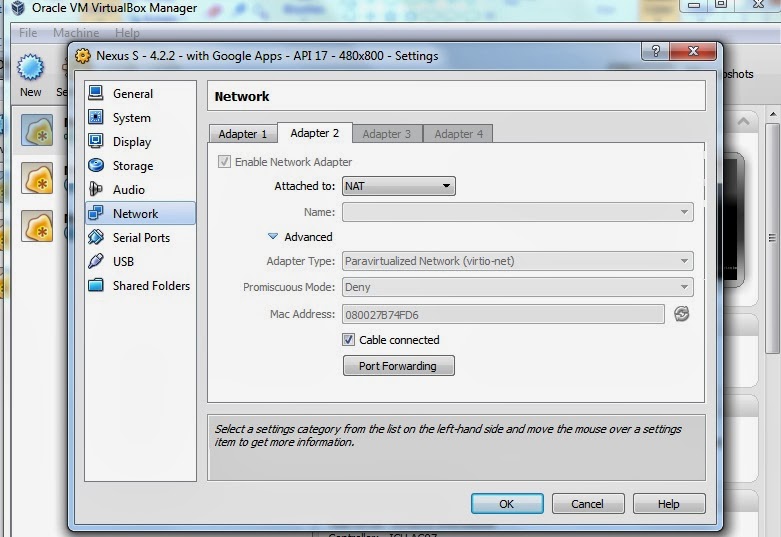Toggle the Cable connected checkbox
Screen dimensions: 781x537
pyautogui.click(x=348, y=340)
